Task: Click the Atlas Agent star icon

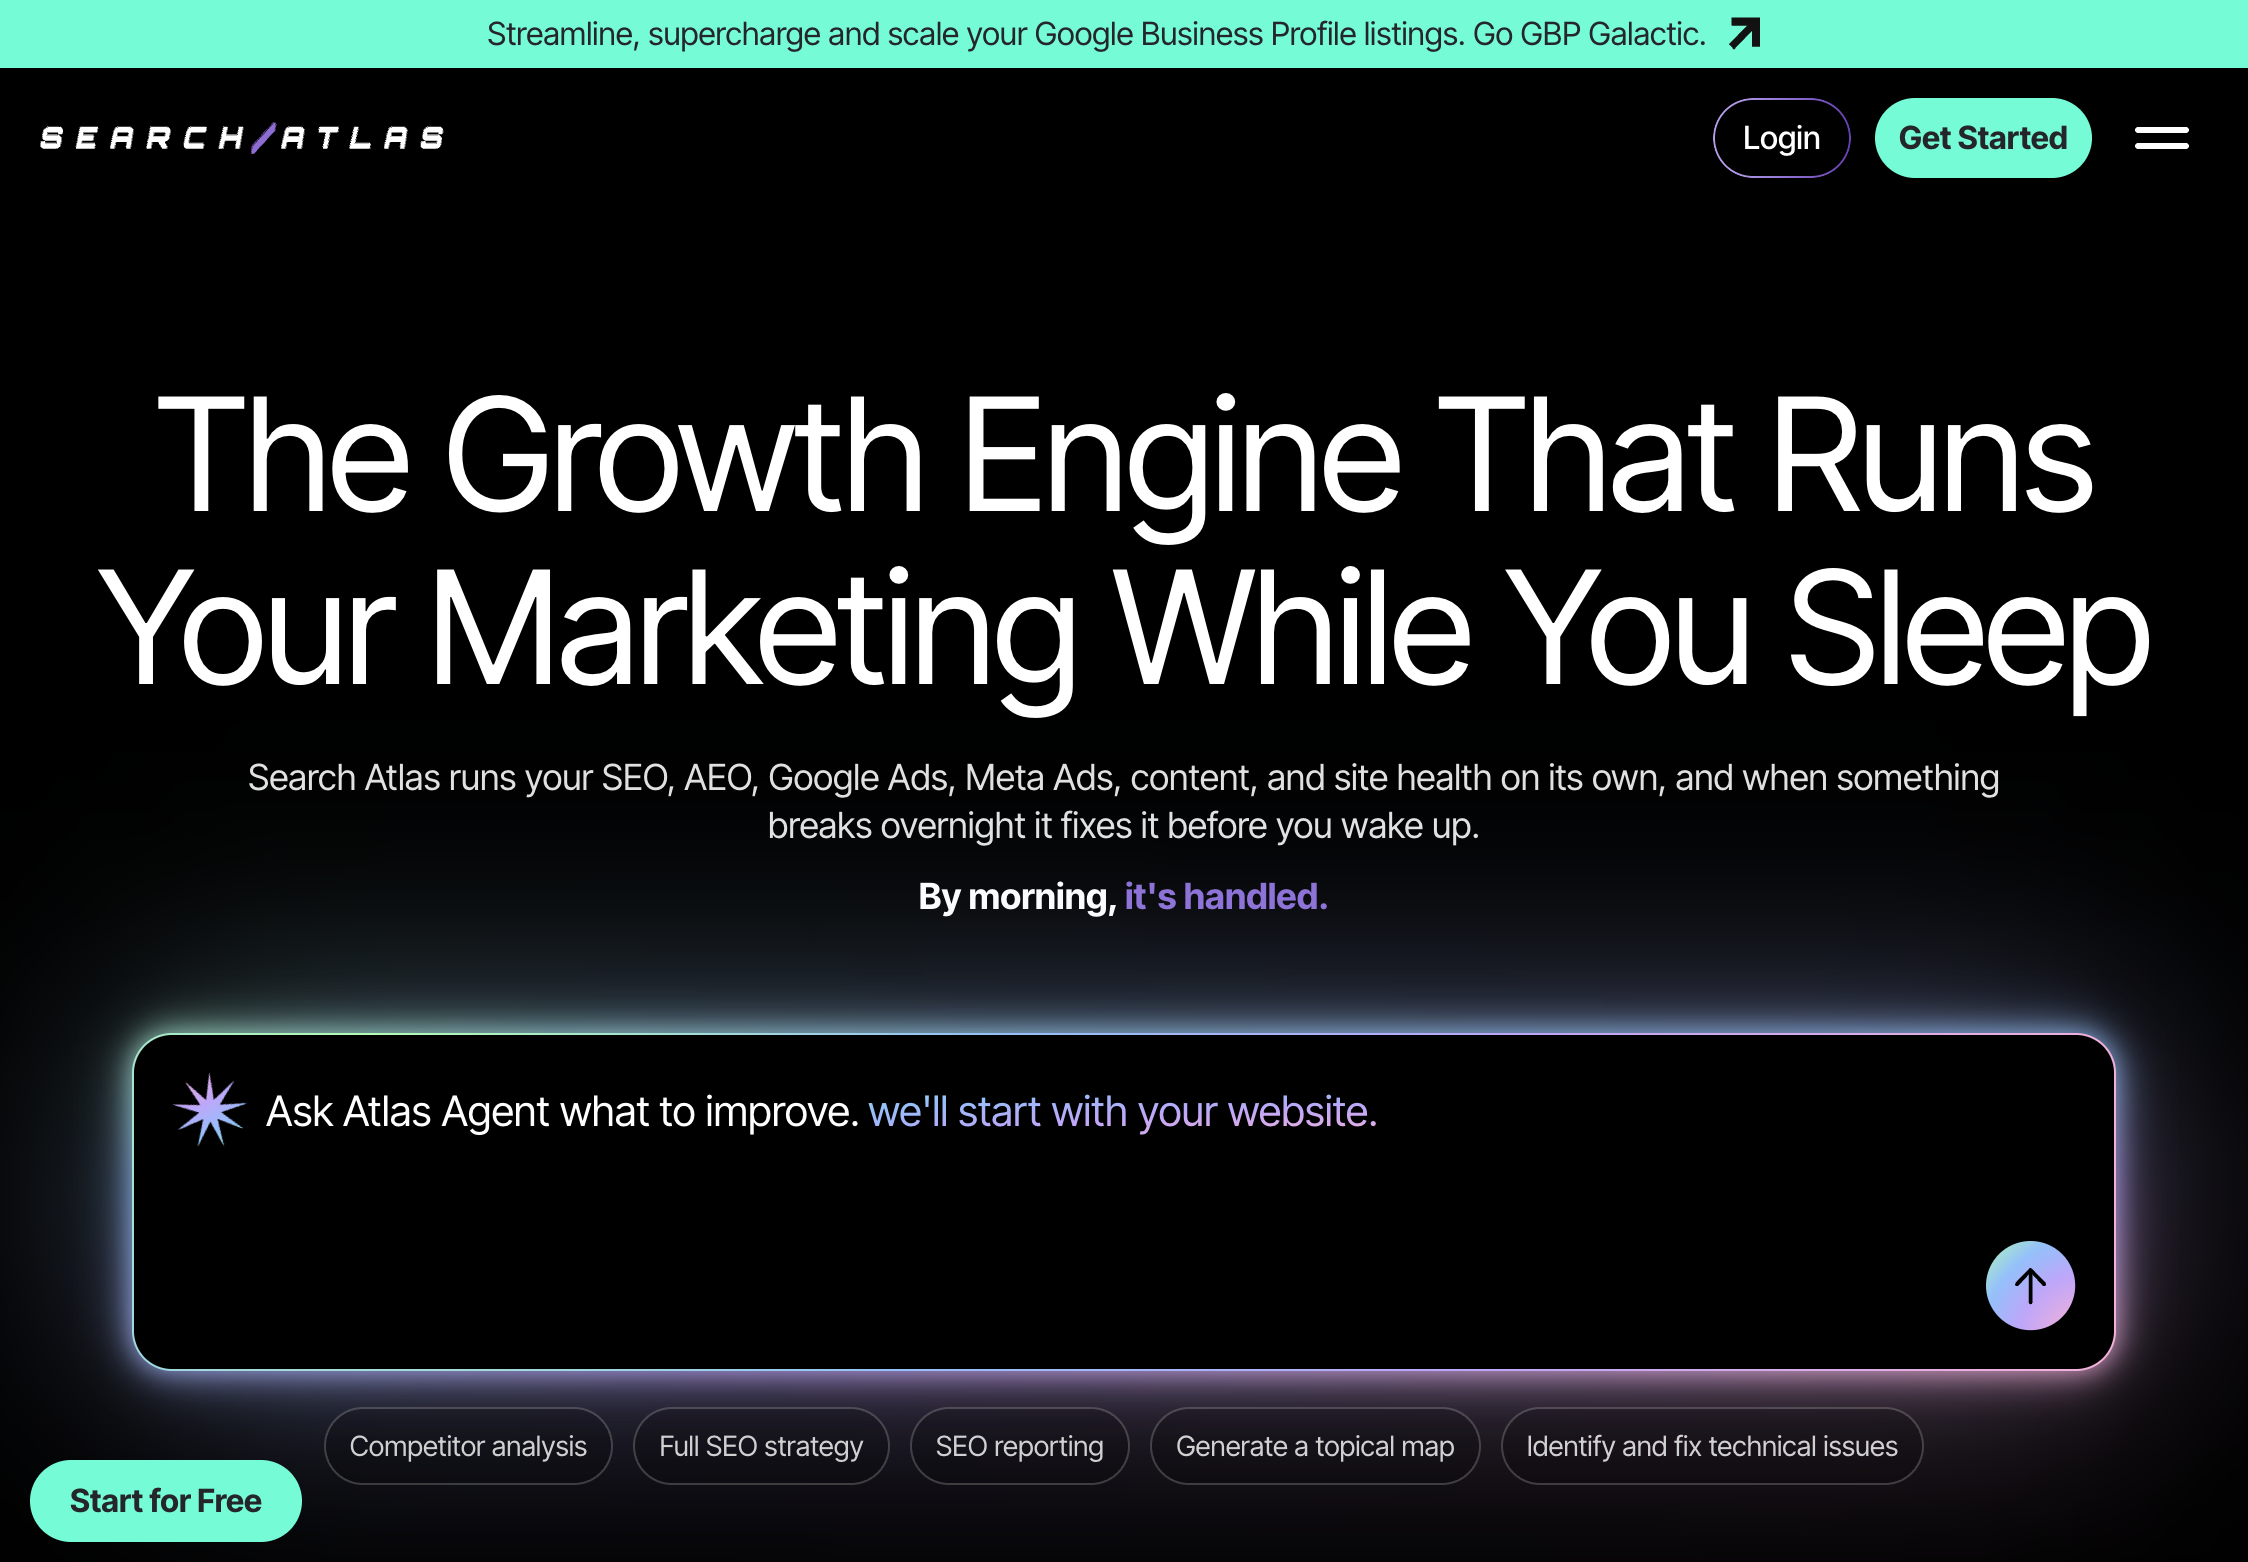Action: point(209,1110)
